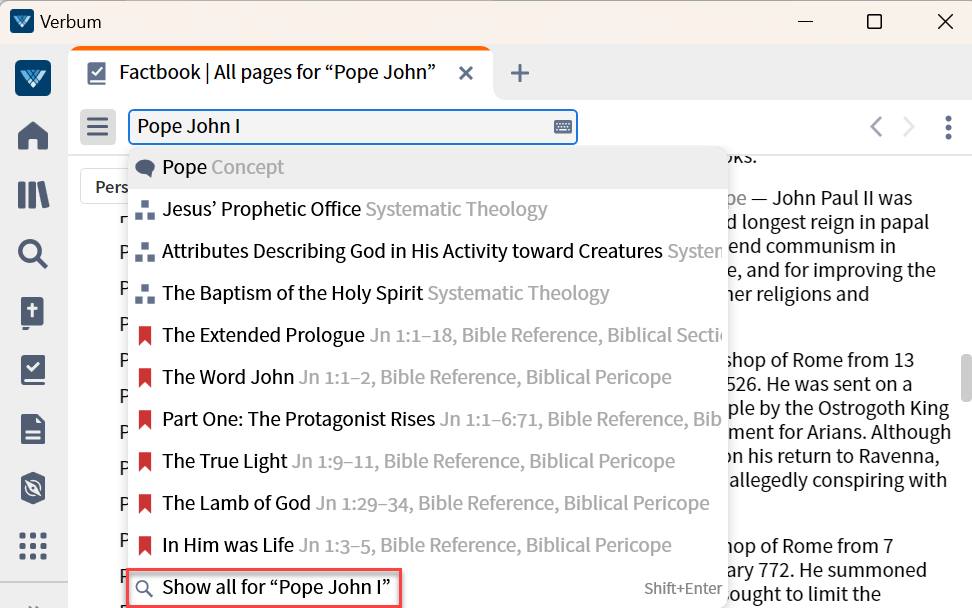The width and height of the screenshot is (972, 608).
Task: Open the Bible cross book icon
Action: [33, 312]
